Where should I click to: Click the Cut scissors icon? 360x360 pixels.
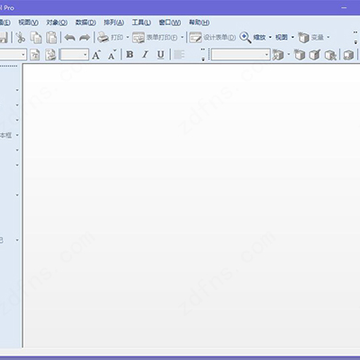click(20, 37)
